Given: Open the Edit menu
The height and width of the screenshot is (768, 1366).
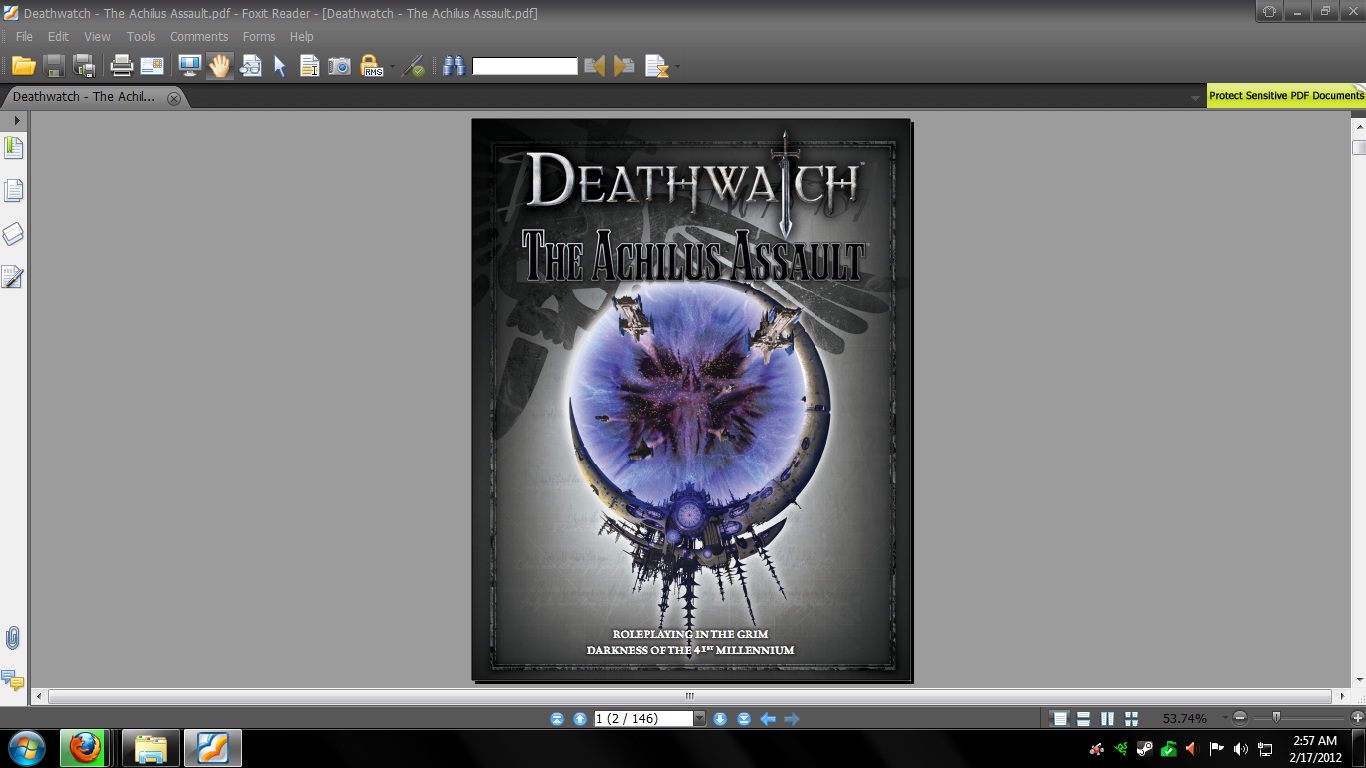Looking at the screenshot, I should point(58,36).
